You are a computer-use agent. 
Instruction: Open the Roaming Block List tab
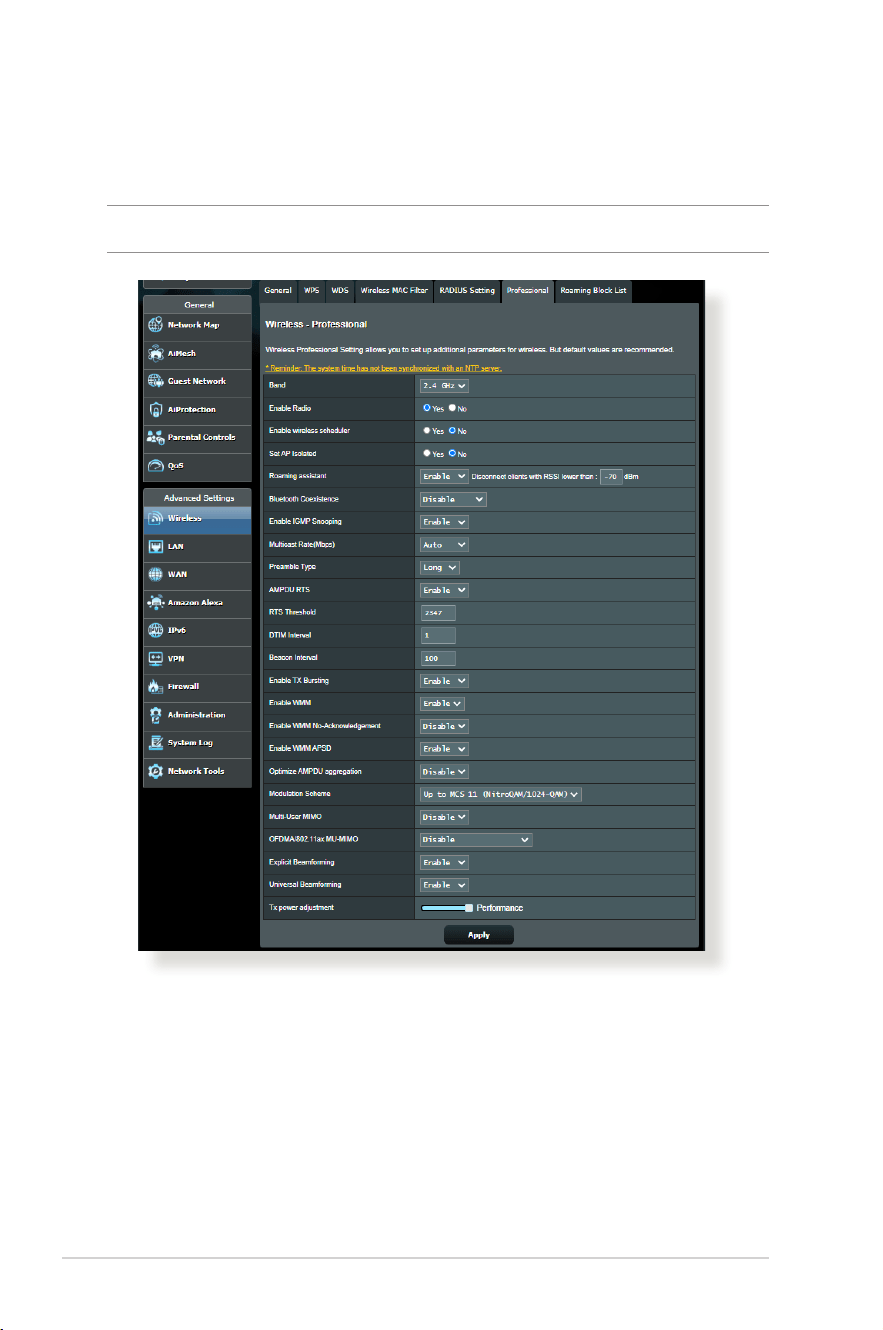point(594,291)
